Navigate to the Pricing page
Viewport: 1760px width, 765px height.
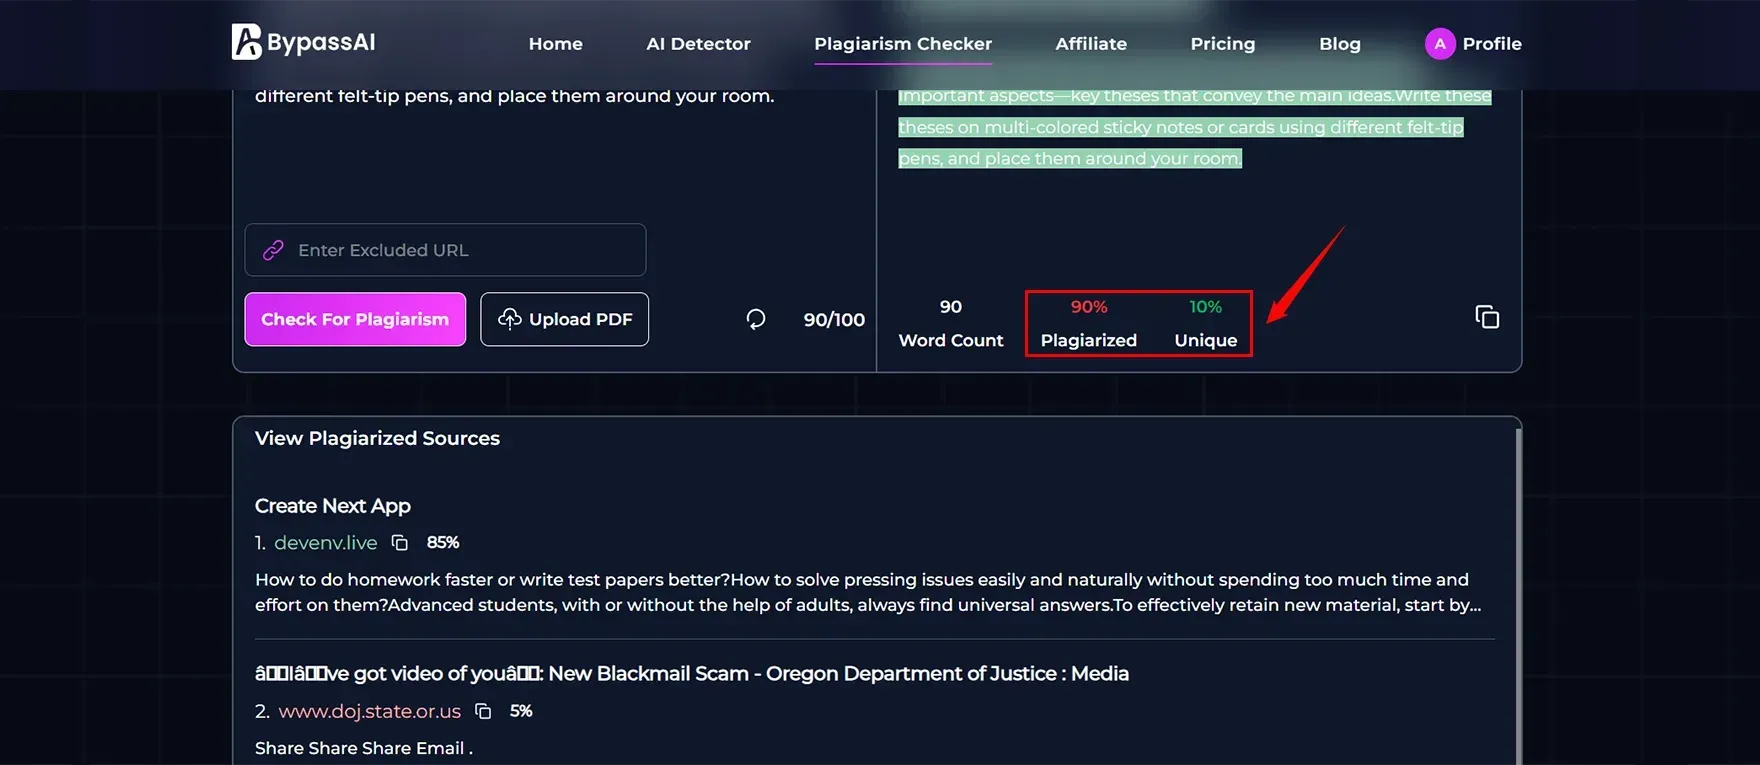1222,44
